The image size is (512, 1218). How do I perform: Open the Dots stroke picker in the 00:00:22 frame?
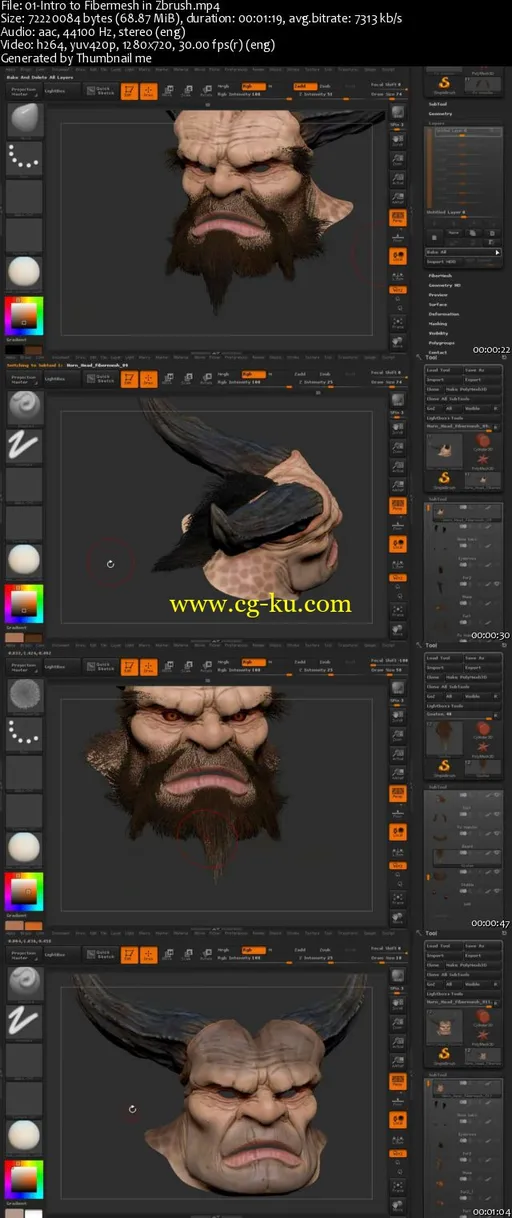tap(24, 159)
